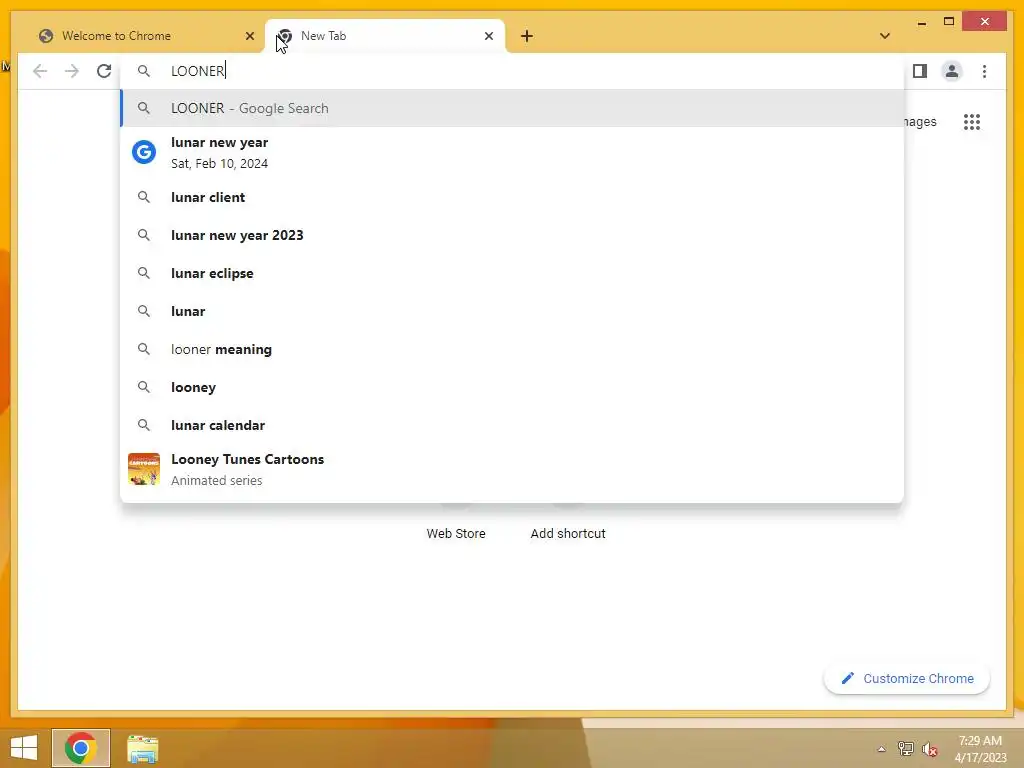Open Google apps grid icon
The image size is (1024, 768).
[972, 121]
